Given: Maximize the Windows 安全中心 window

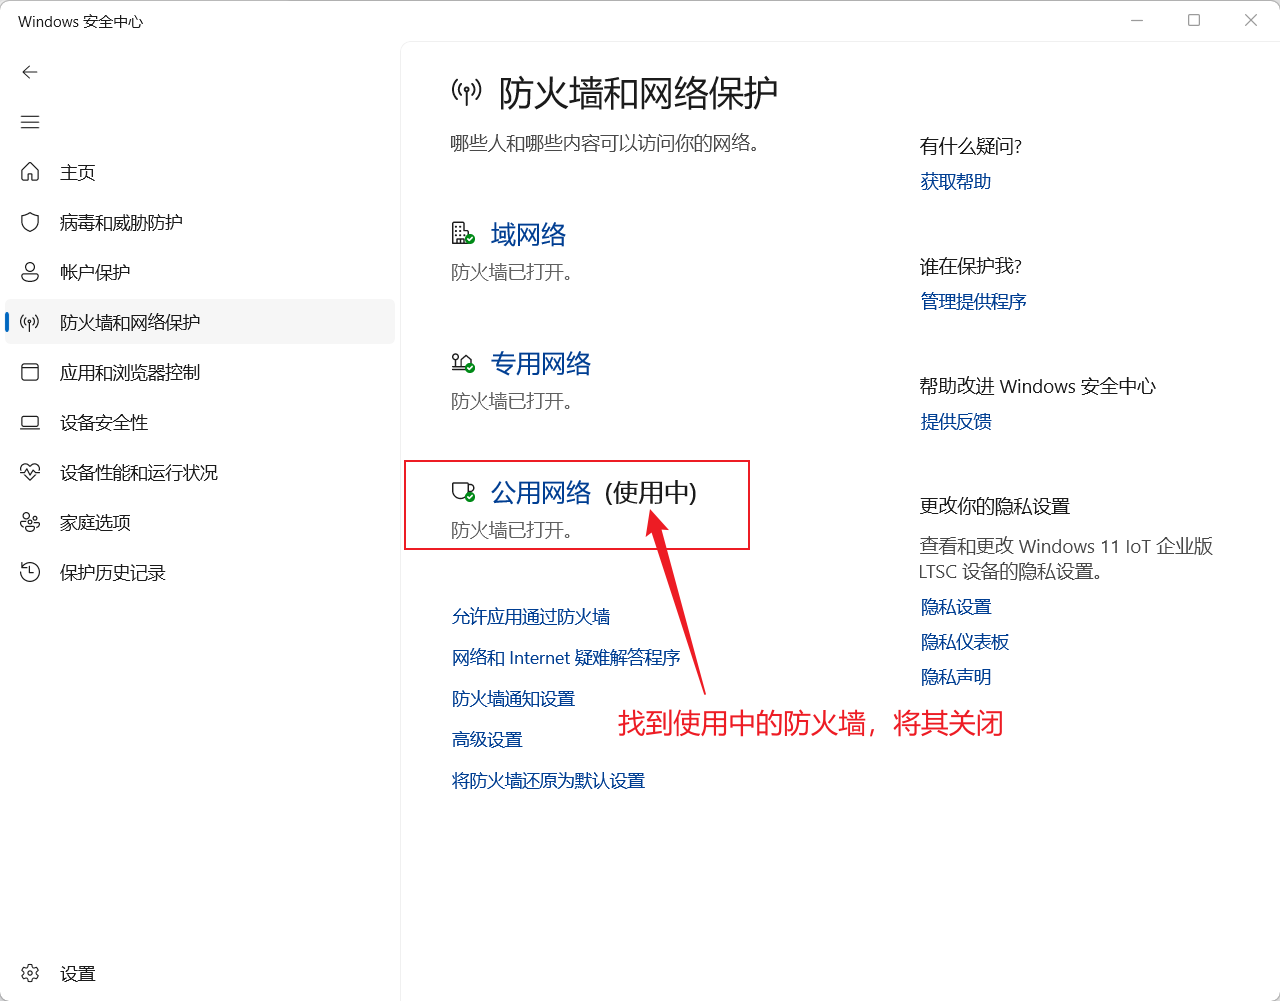Looking at the screenshot, I should (1194, 20).
